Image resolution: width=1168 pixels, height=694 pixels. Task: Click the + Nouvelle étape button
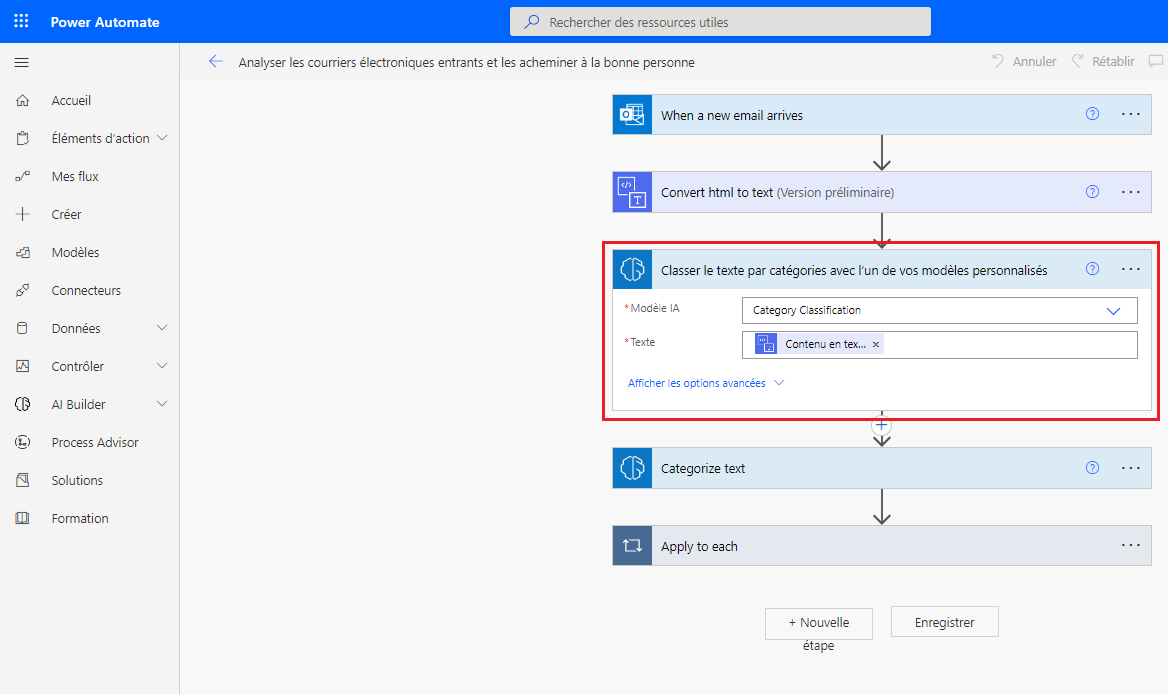[819, 623]
